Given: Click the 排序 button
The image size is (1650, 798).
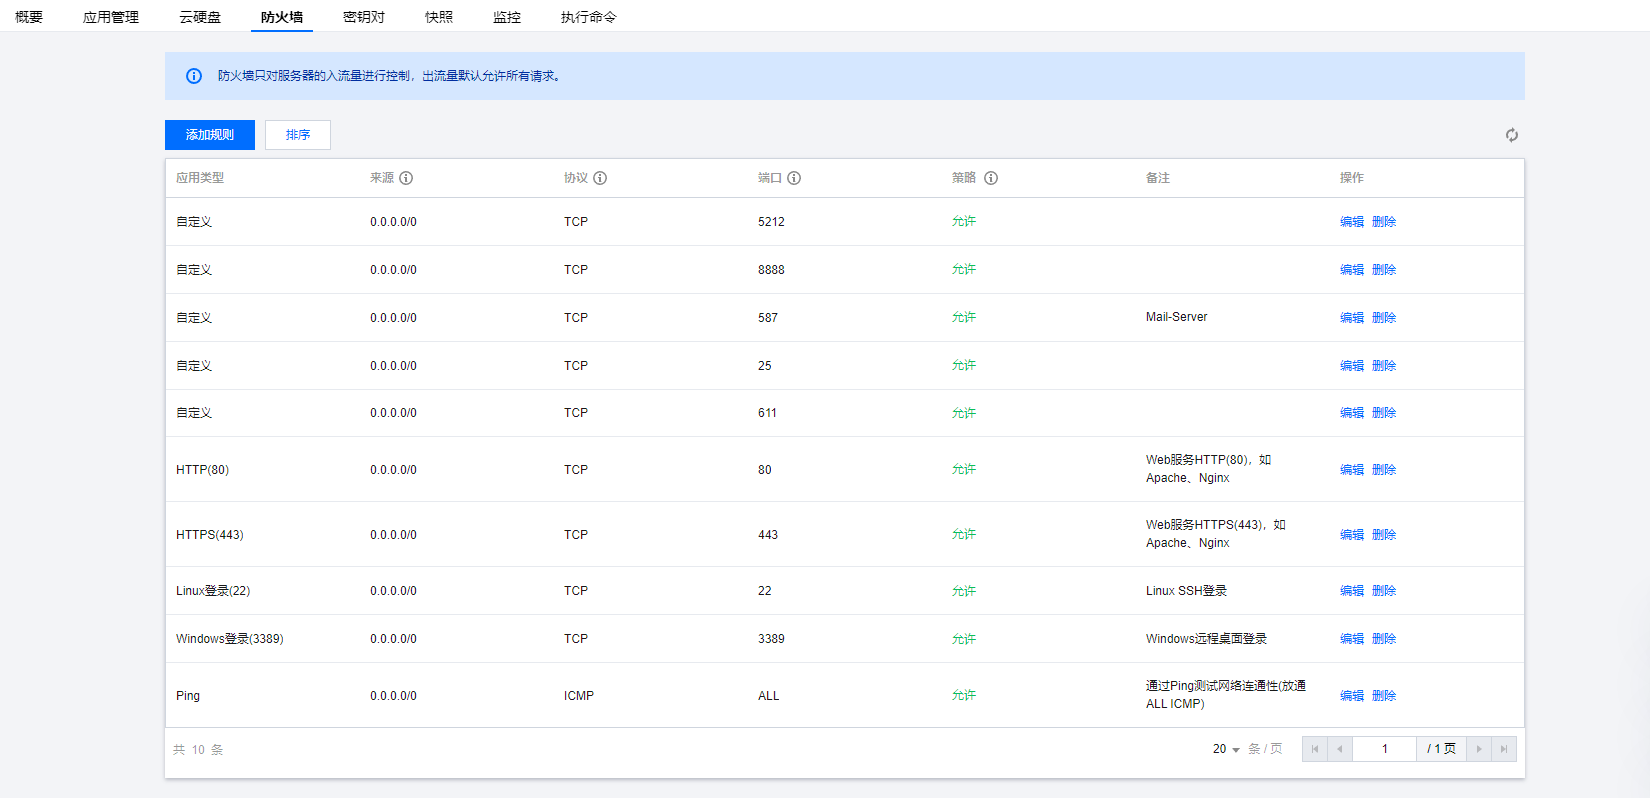Looking at the screenshot, I should coord(298,135).
